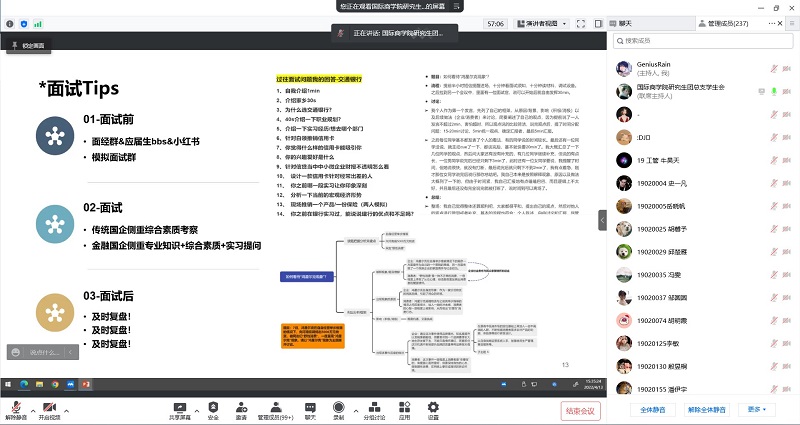Click the Invite (邀请) icon
Image resolution: width=800 pixels, height=425 pixels.
pos(241,407)
